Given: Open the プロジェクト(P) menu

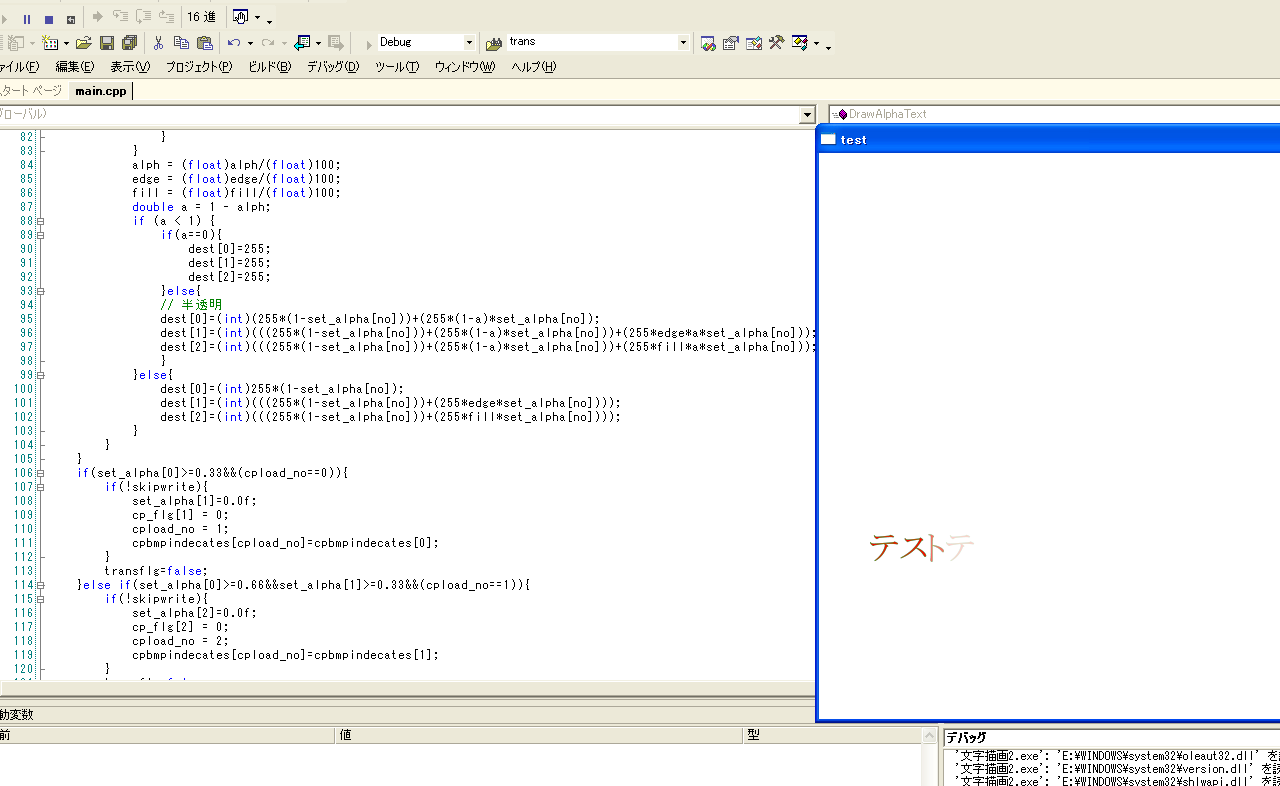Looking at the screenshot, I should [x=199, y=67].
